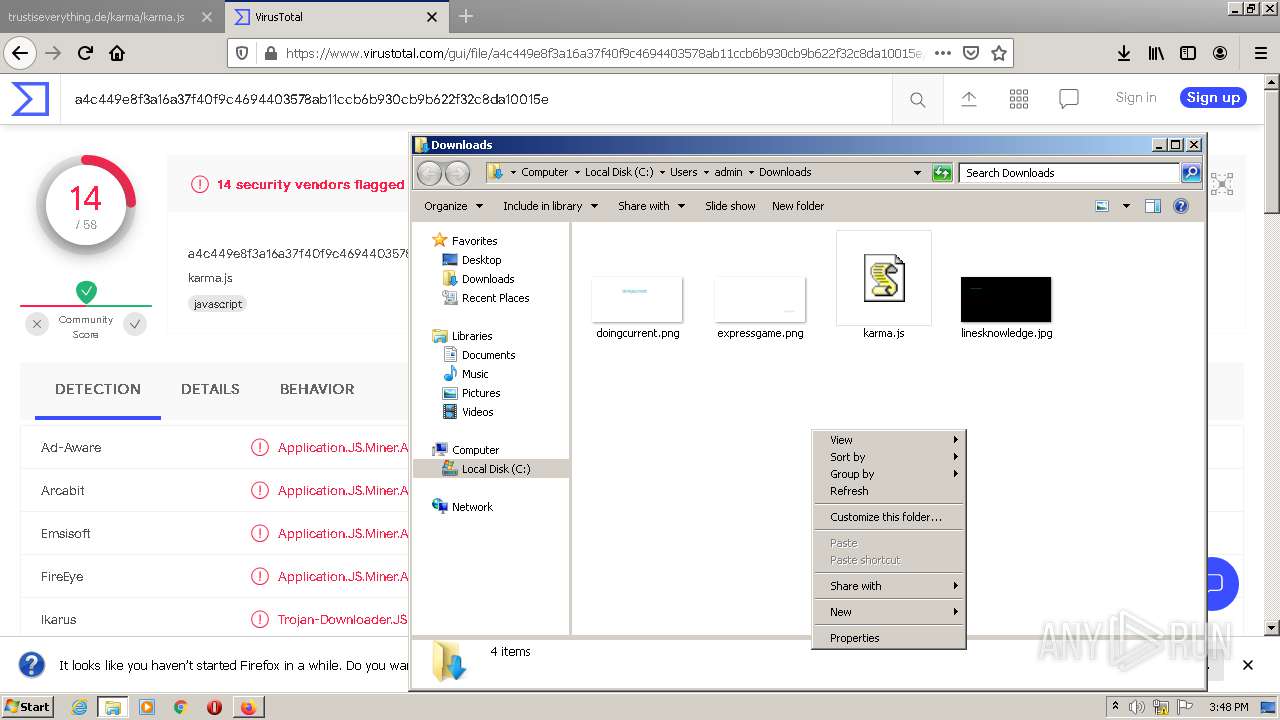This screenshot has width=1280, height=720.
Task: Click the Windows Start button
Action: tap(27, 707)
